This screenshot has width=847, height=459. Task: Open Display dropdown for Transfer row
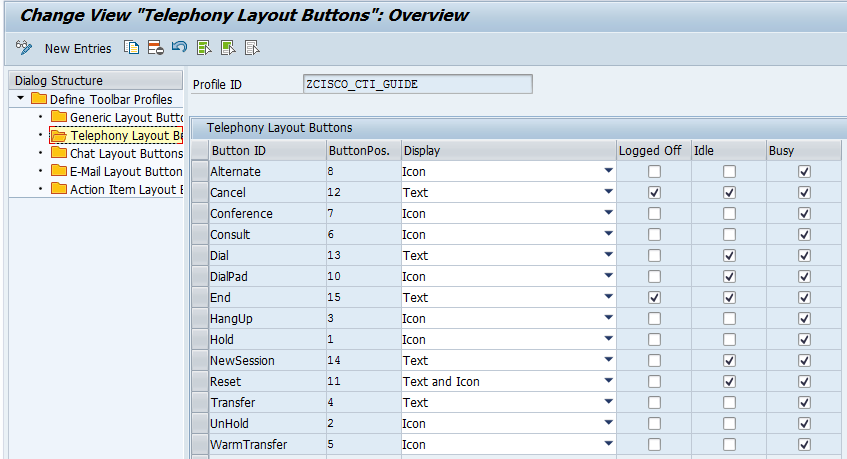tap(608, 402)
